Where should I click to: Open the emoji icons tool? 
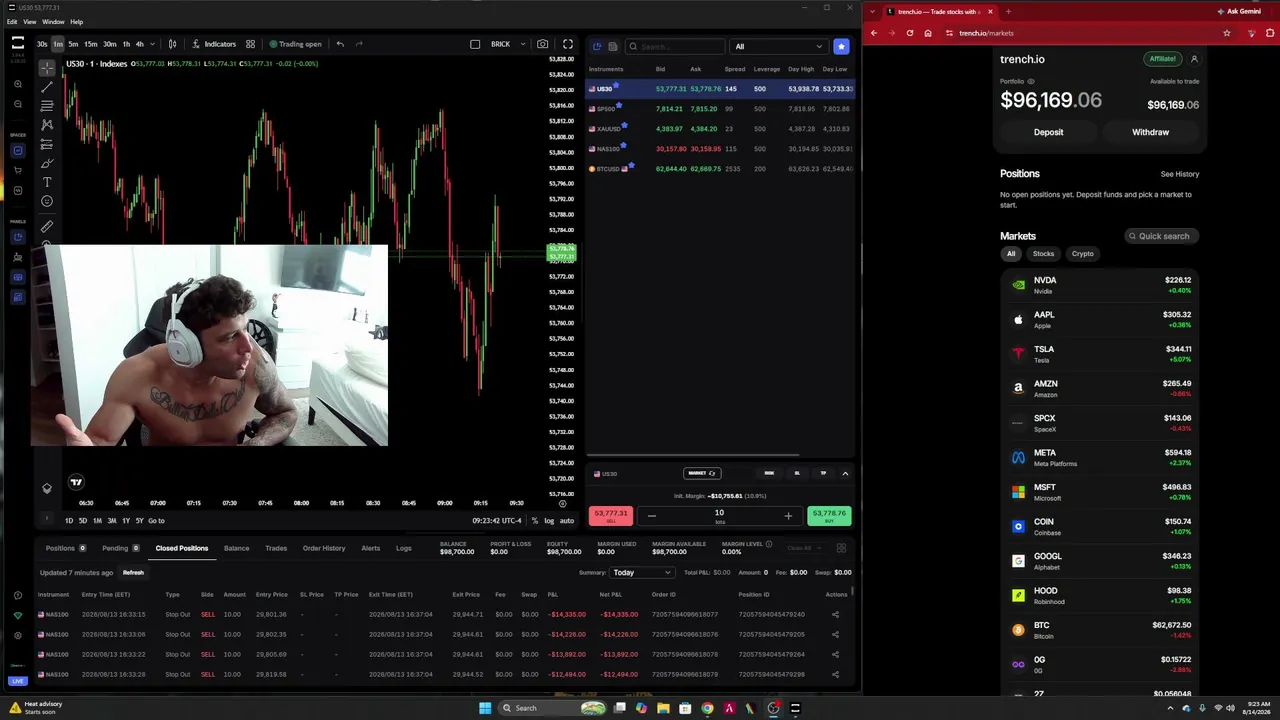(47, 201)
